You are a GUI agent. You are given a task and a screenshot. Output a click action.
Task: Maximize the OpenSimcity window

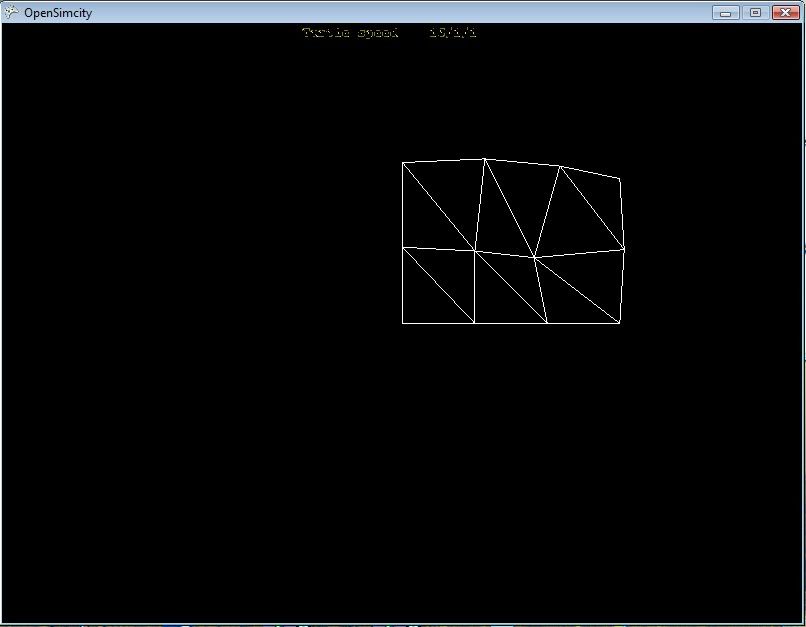coord(755,12)
